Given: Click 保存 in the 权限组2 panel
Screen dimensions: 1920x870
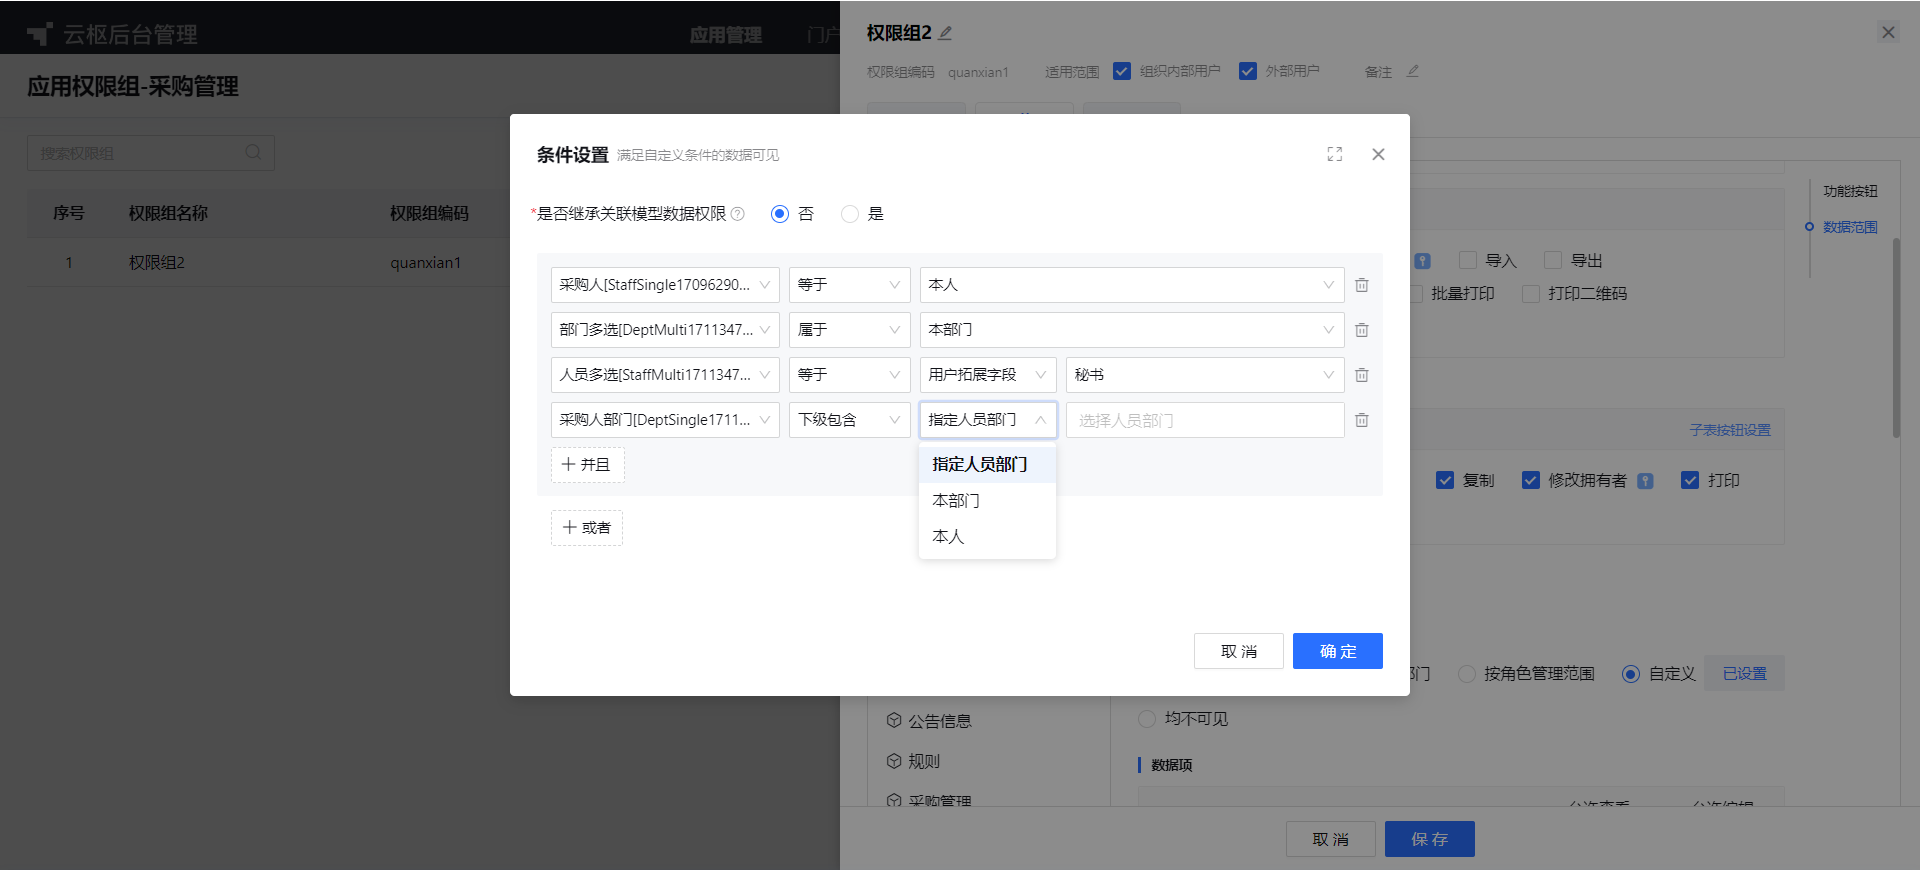Looking at the screenshot, I should 1430,839.
